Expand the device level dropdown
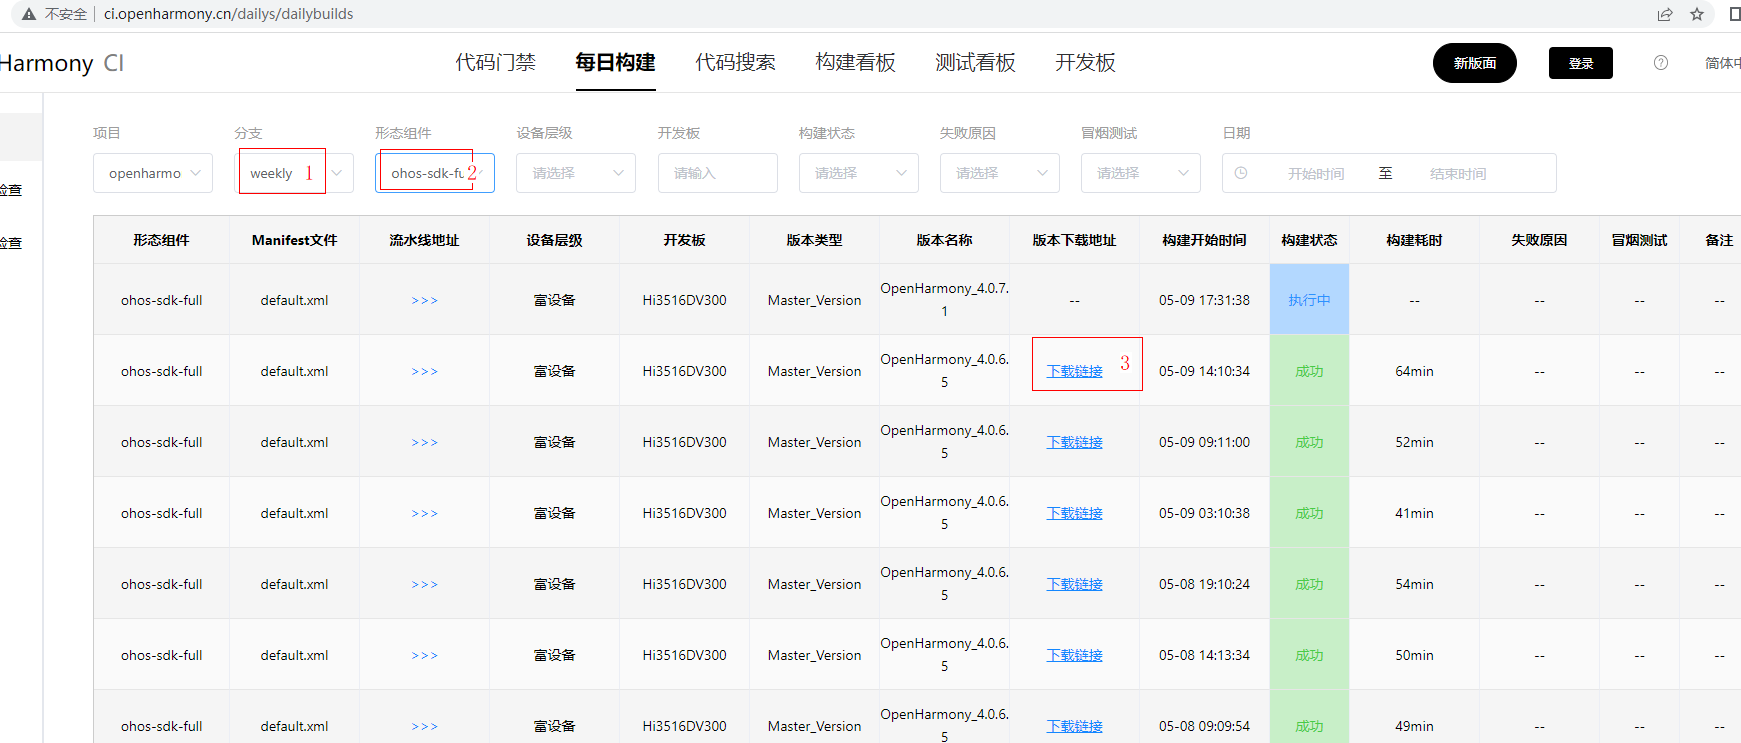Viewport: 1741px width, 743px height. [x=577, y=173]
